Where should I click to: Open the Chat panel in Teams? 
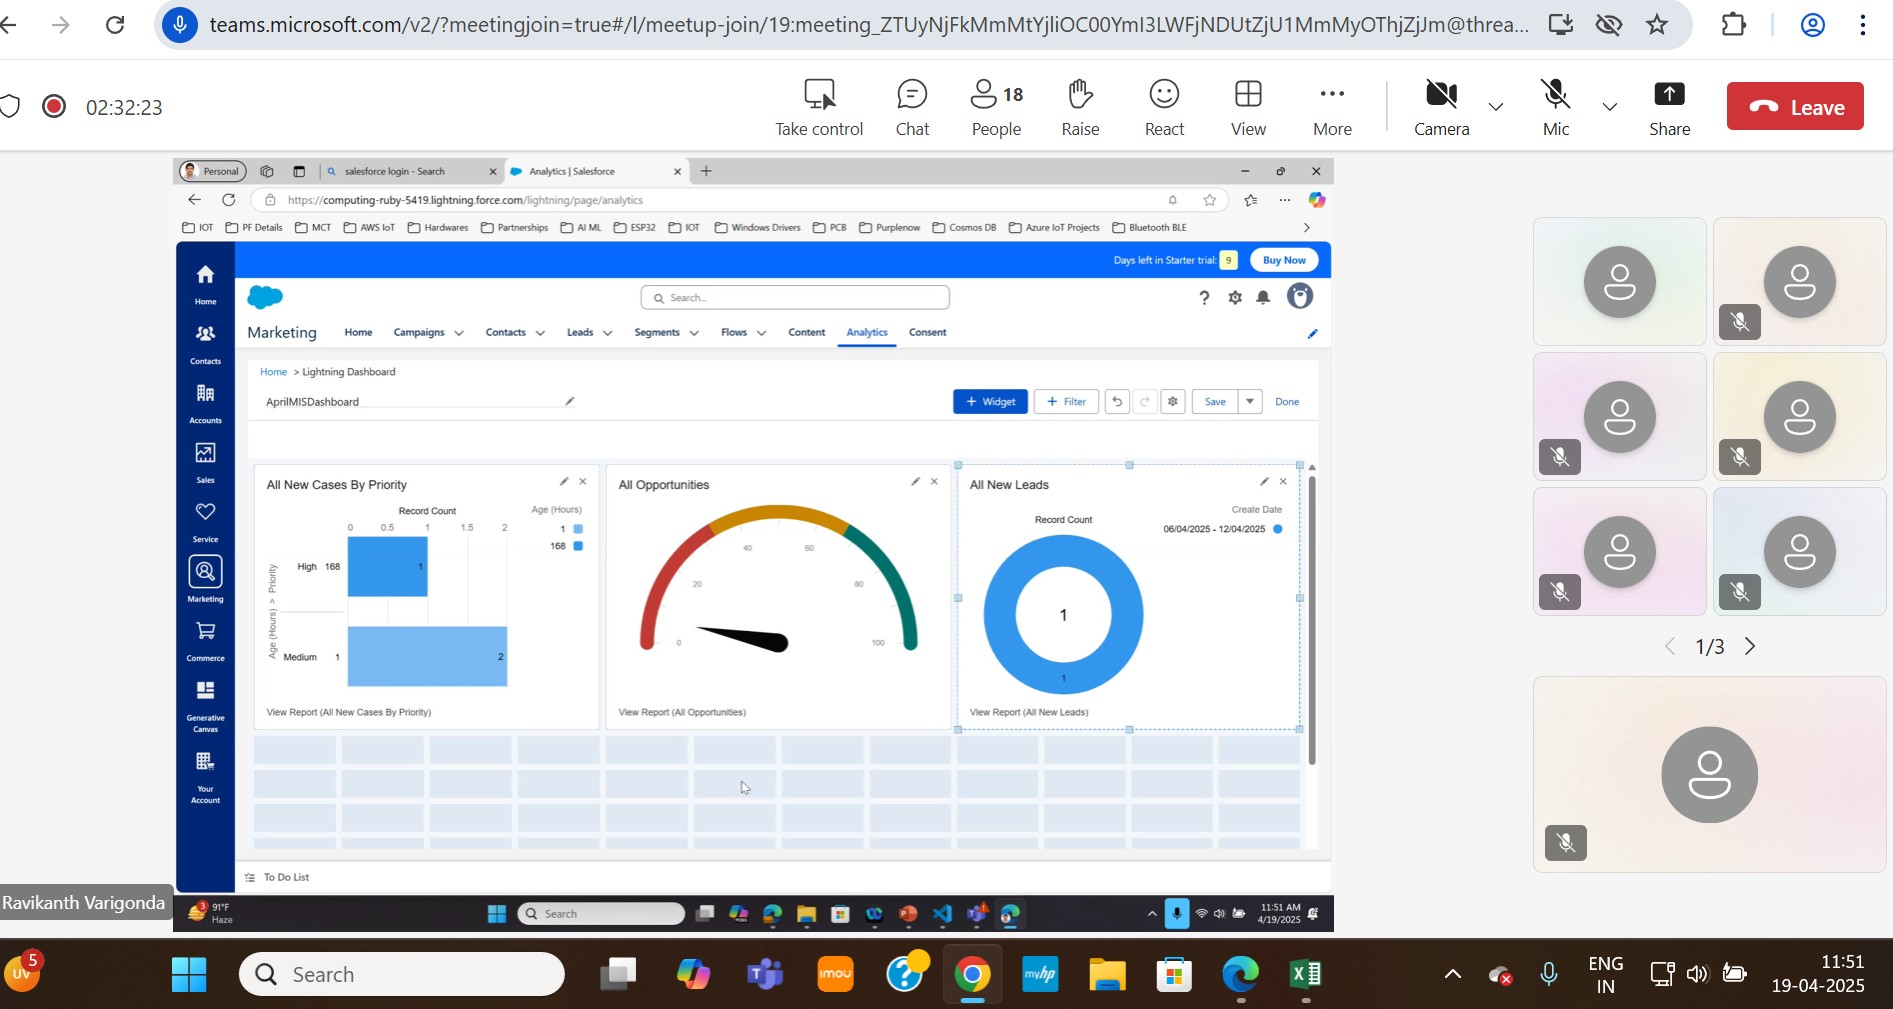(912, 107)
